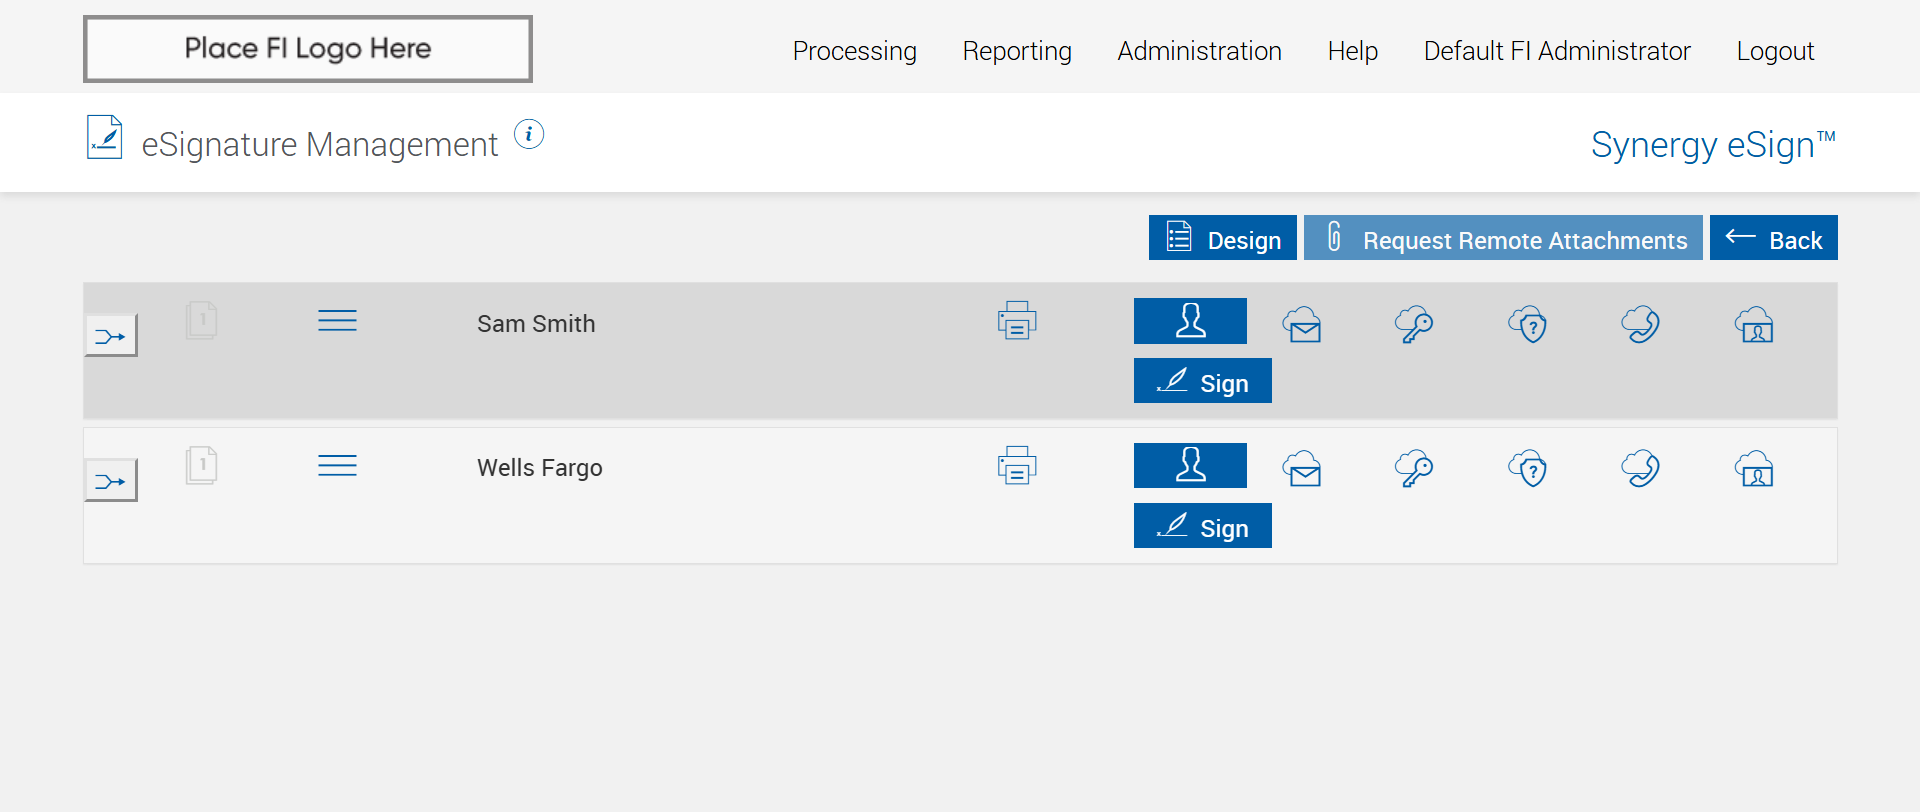
Task: Click the printer icon in Wells Fargo row
Action: coord(1017,466)
